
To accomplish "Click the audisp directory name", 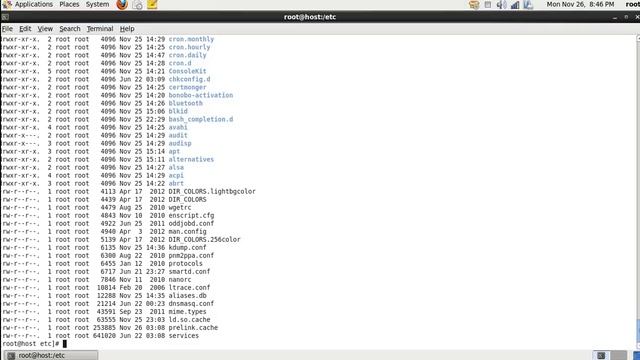I will [x=180, y=143].
